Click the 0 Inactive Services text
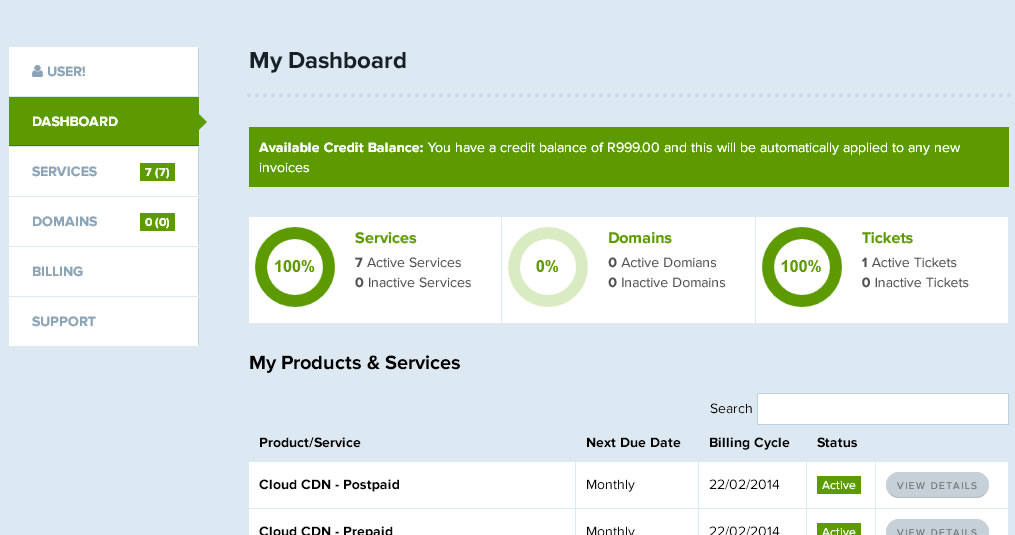1015x535 pixels. pos(413,282)
